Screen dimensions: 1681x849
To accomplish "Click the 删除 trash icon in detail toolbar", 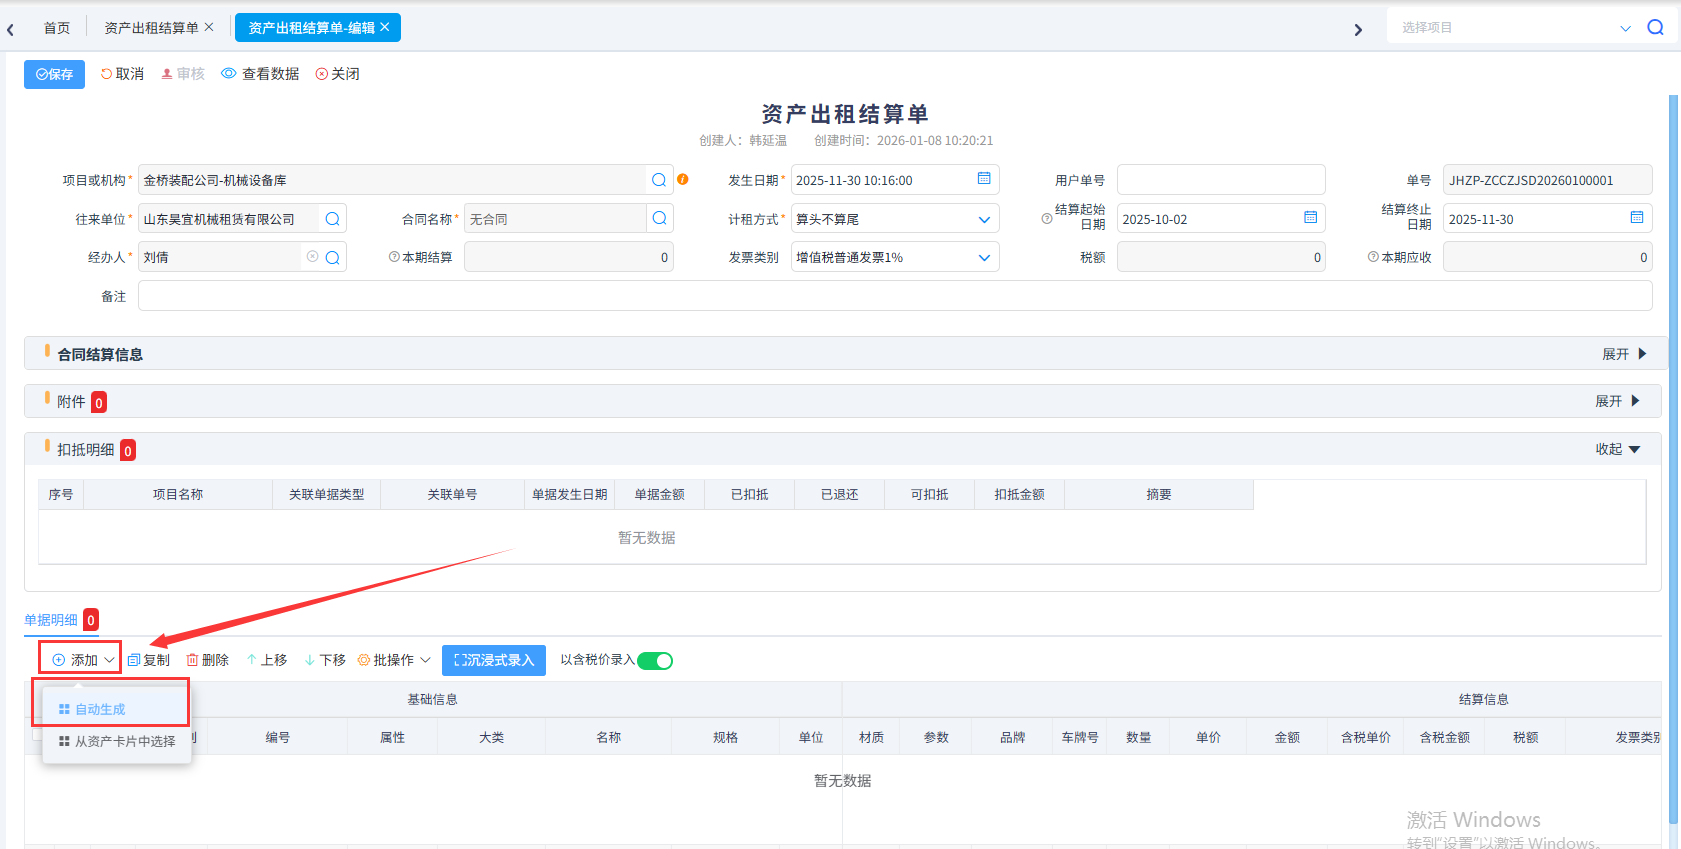I will click(193, 660).
